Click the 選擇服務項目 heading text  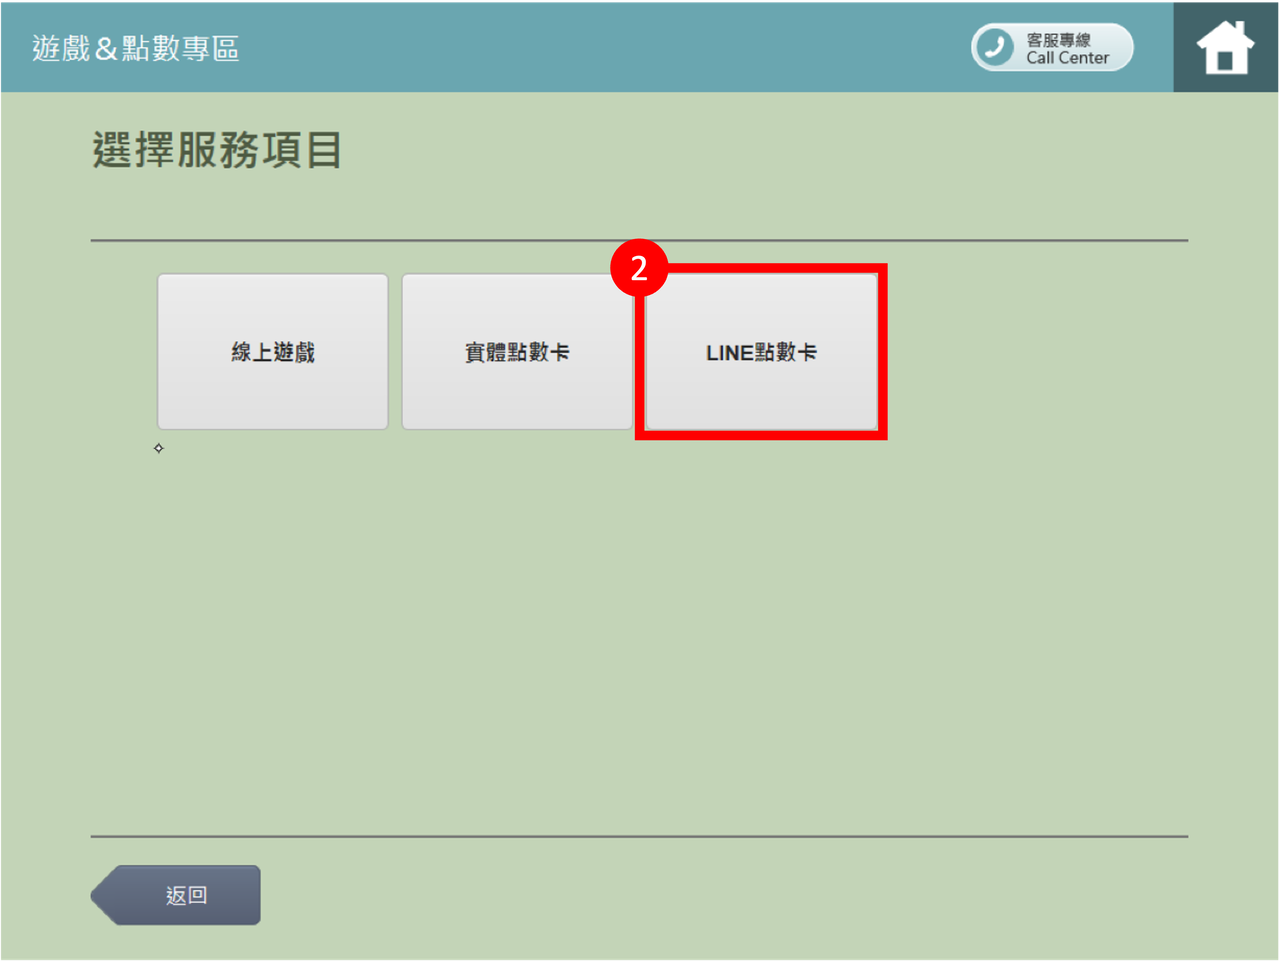(217, 150)
